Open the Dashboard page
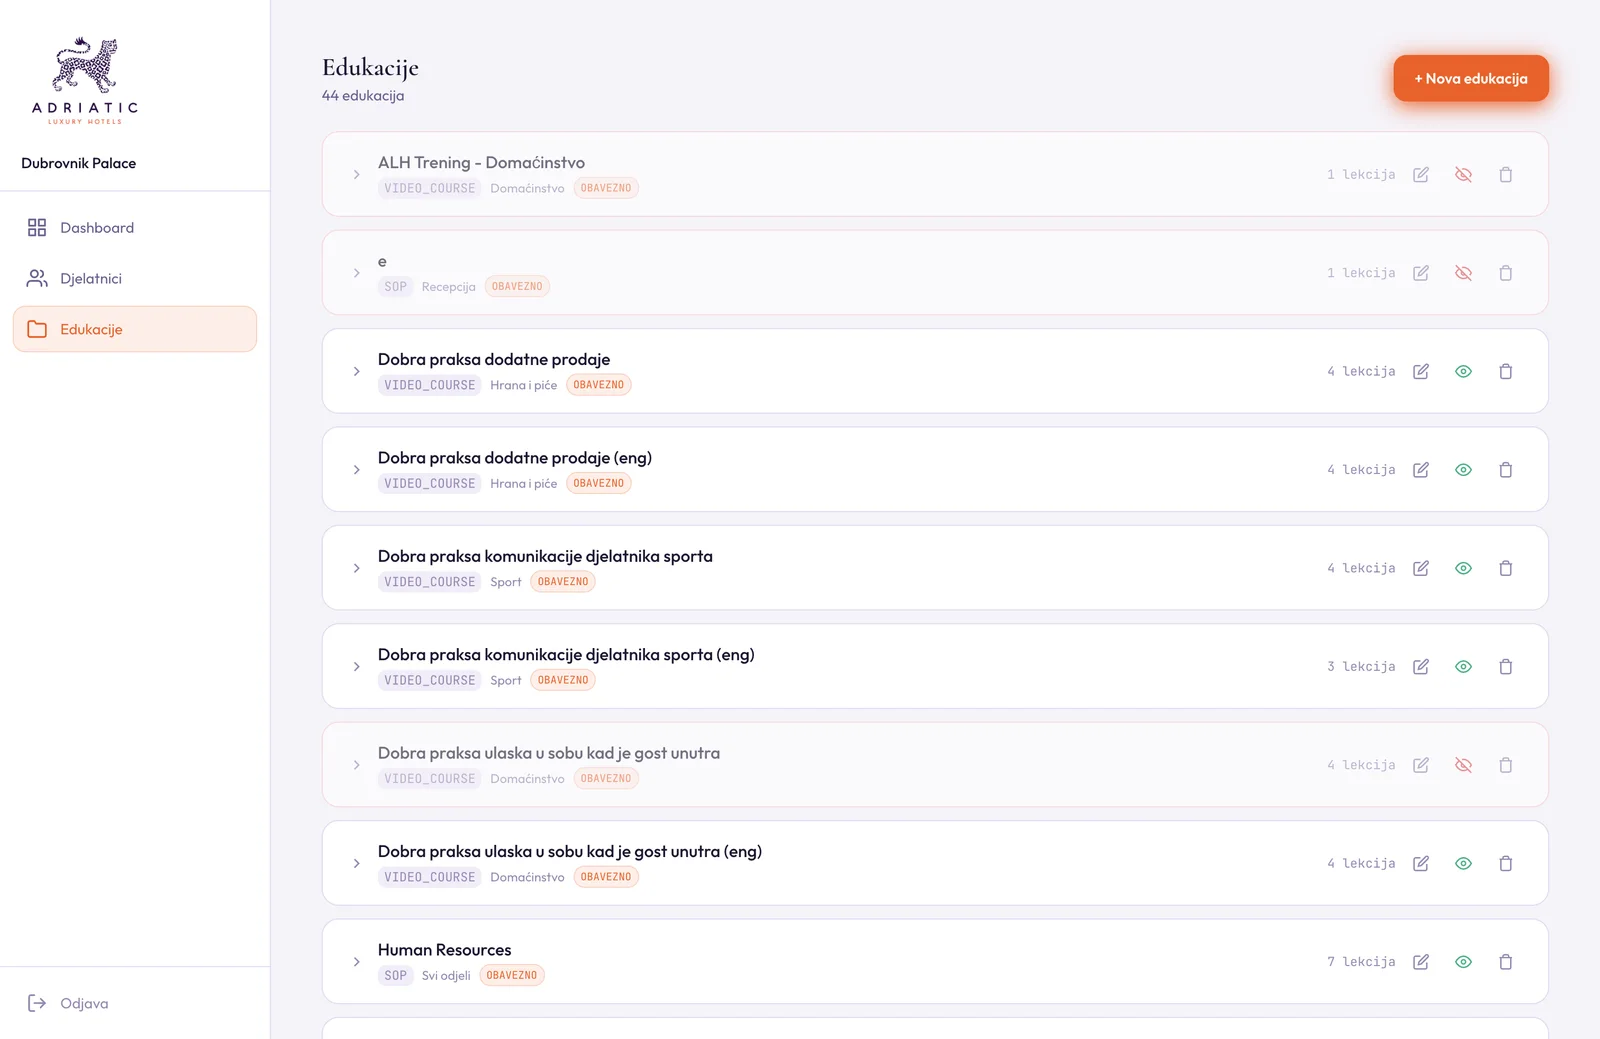This screenshot has height=1039, width=1600. tap(135, 228)
